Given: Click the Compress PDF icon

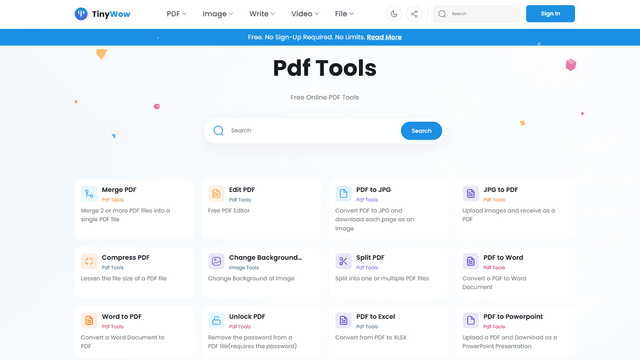Looking at the screenshot, I should [89, 261].
